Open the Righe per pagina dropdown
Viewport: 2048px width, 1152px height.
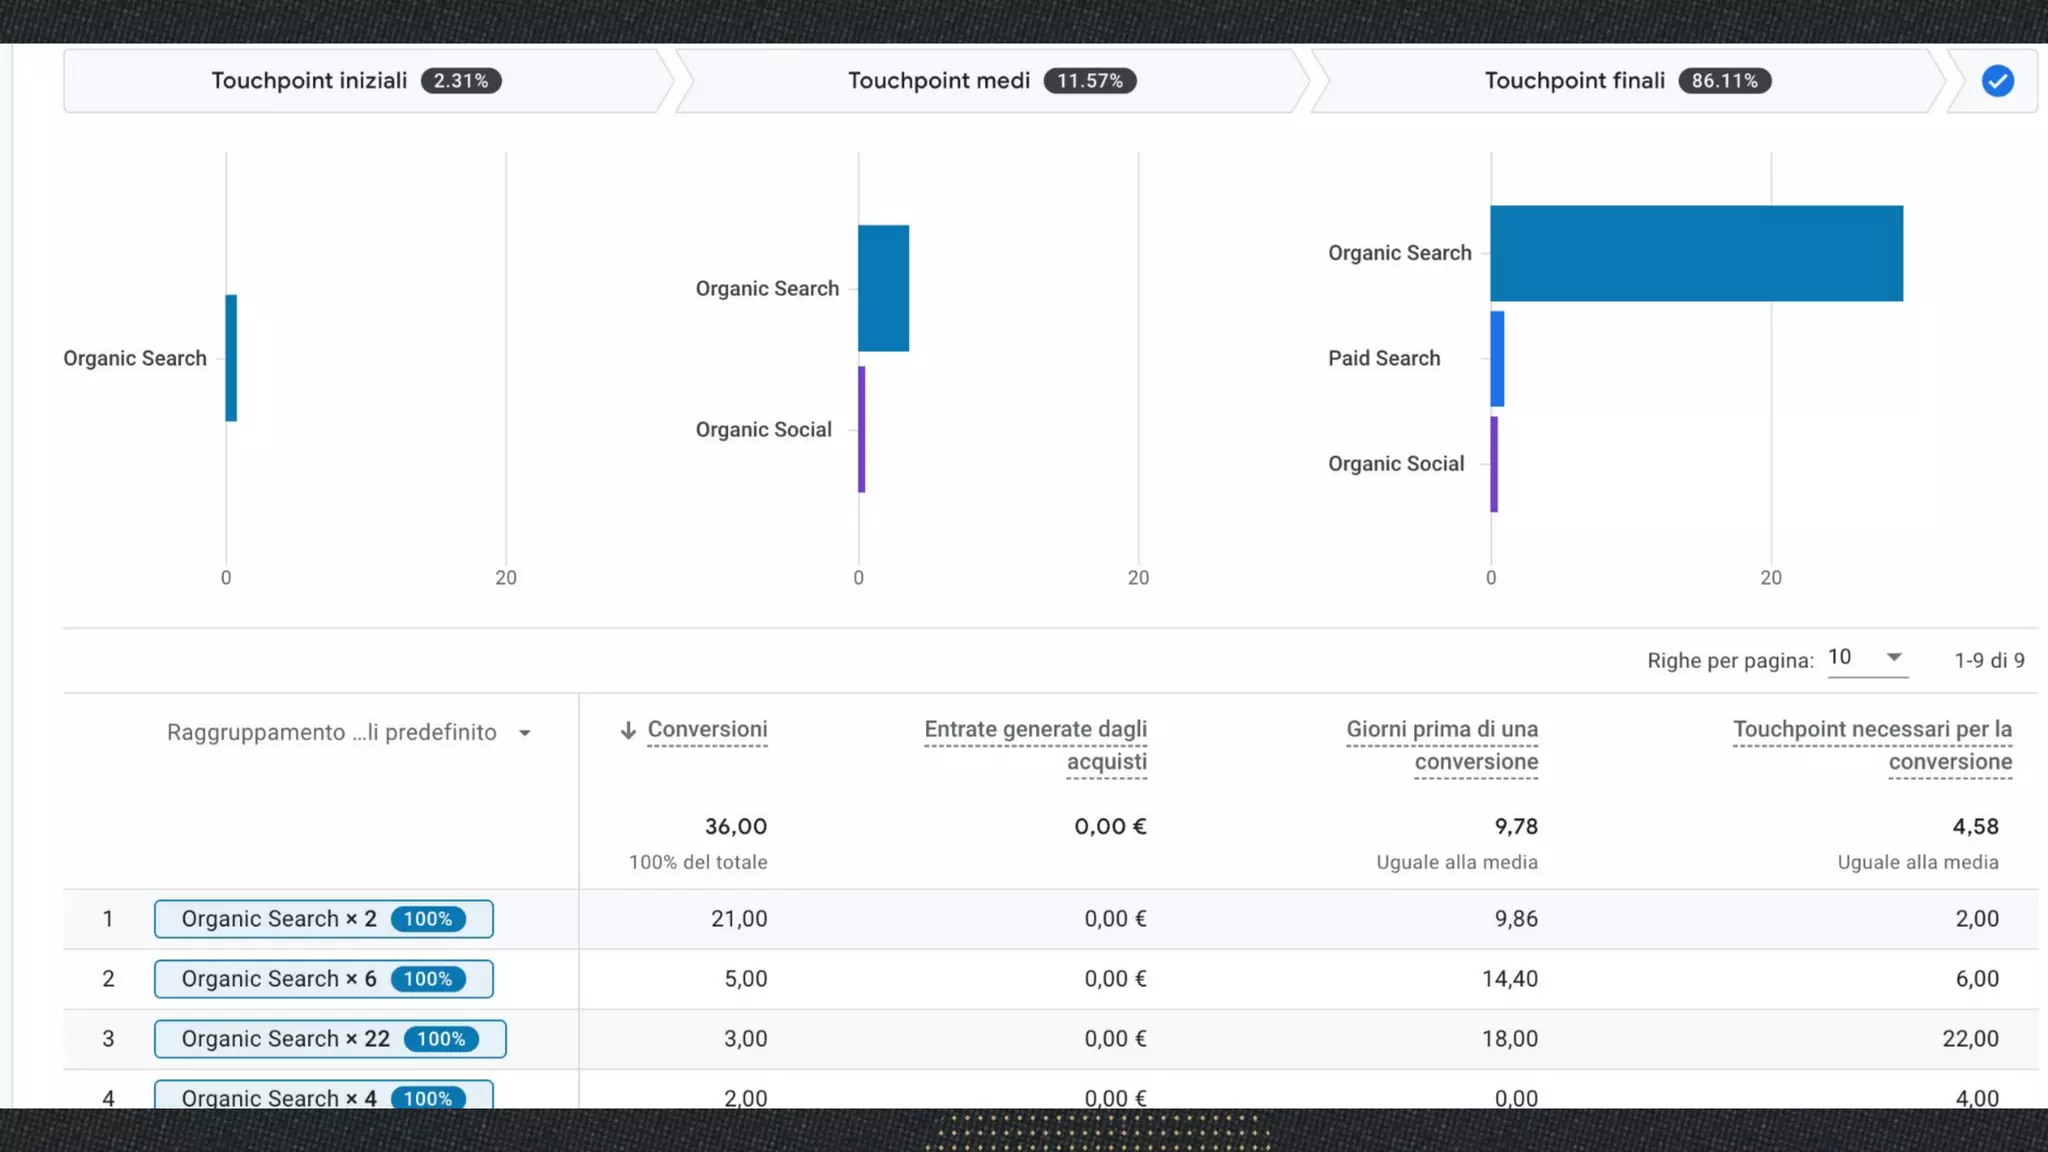coord(1867,658)
